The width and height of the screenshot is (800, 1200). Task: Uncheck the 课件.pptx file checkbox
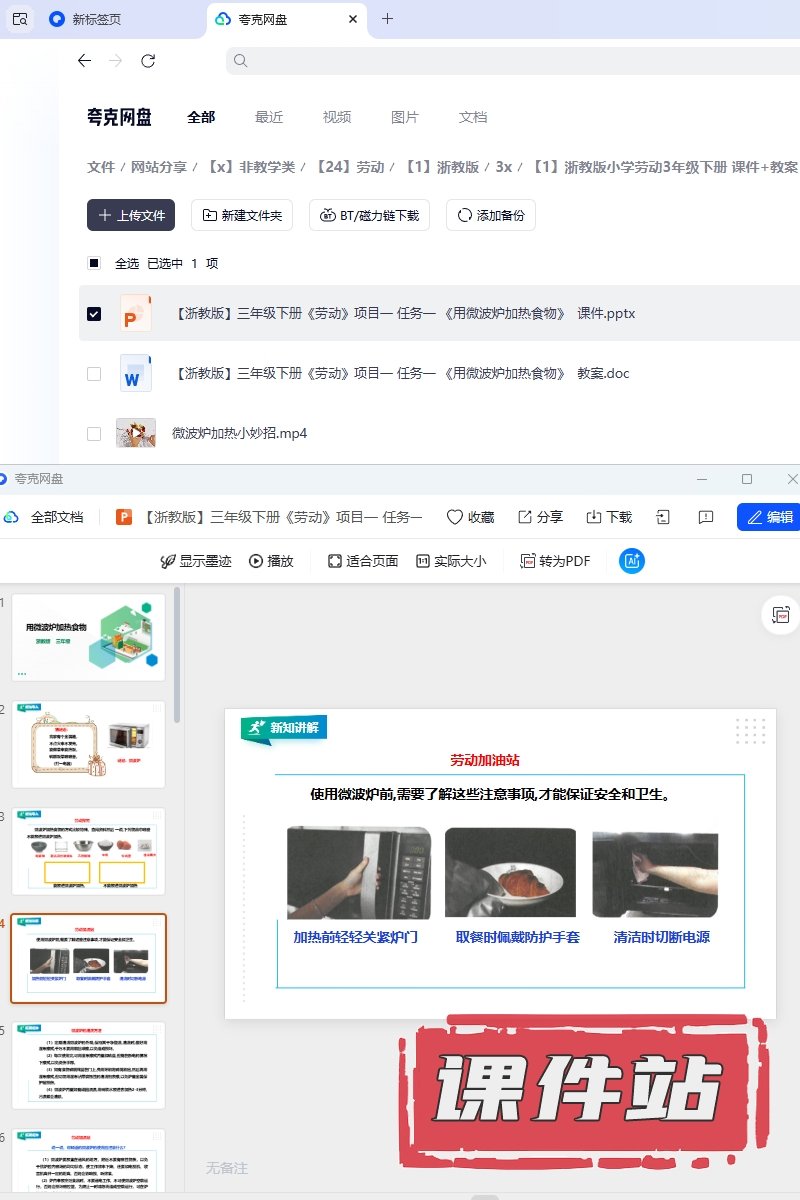pyautogui.click(x=94, y=314)
